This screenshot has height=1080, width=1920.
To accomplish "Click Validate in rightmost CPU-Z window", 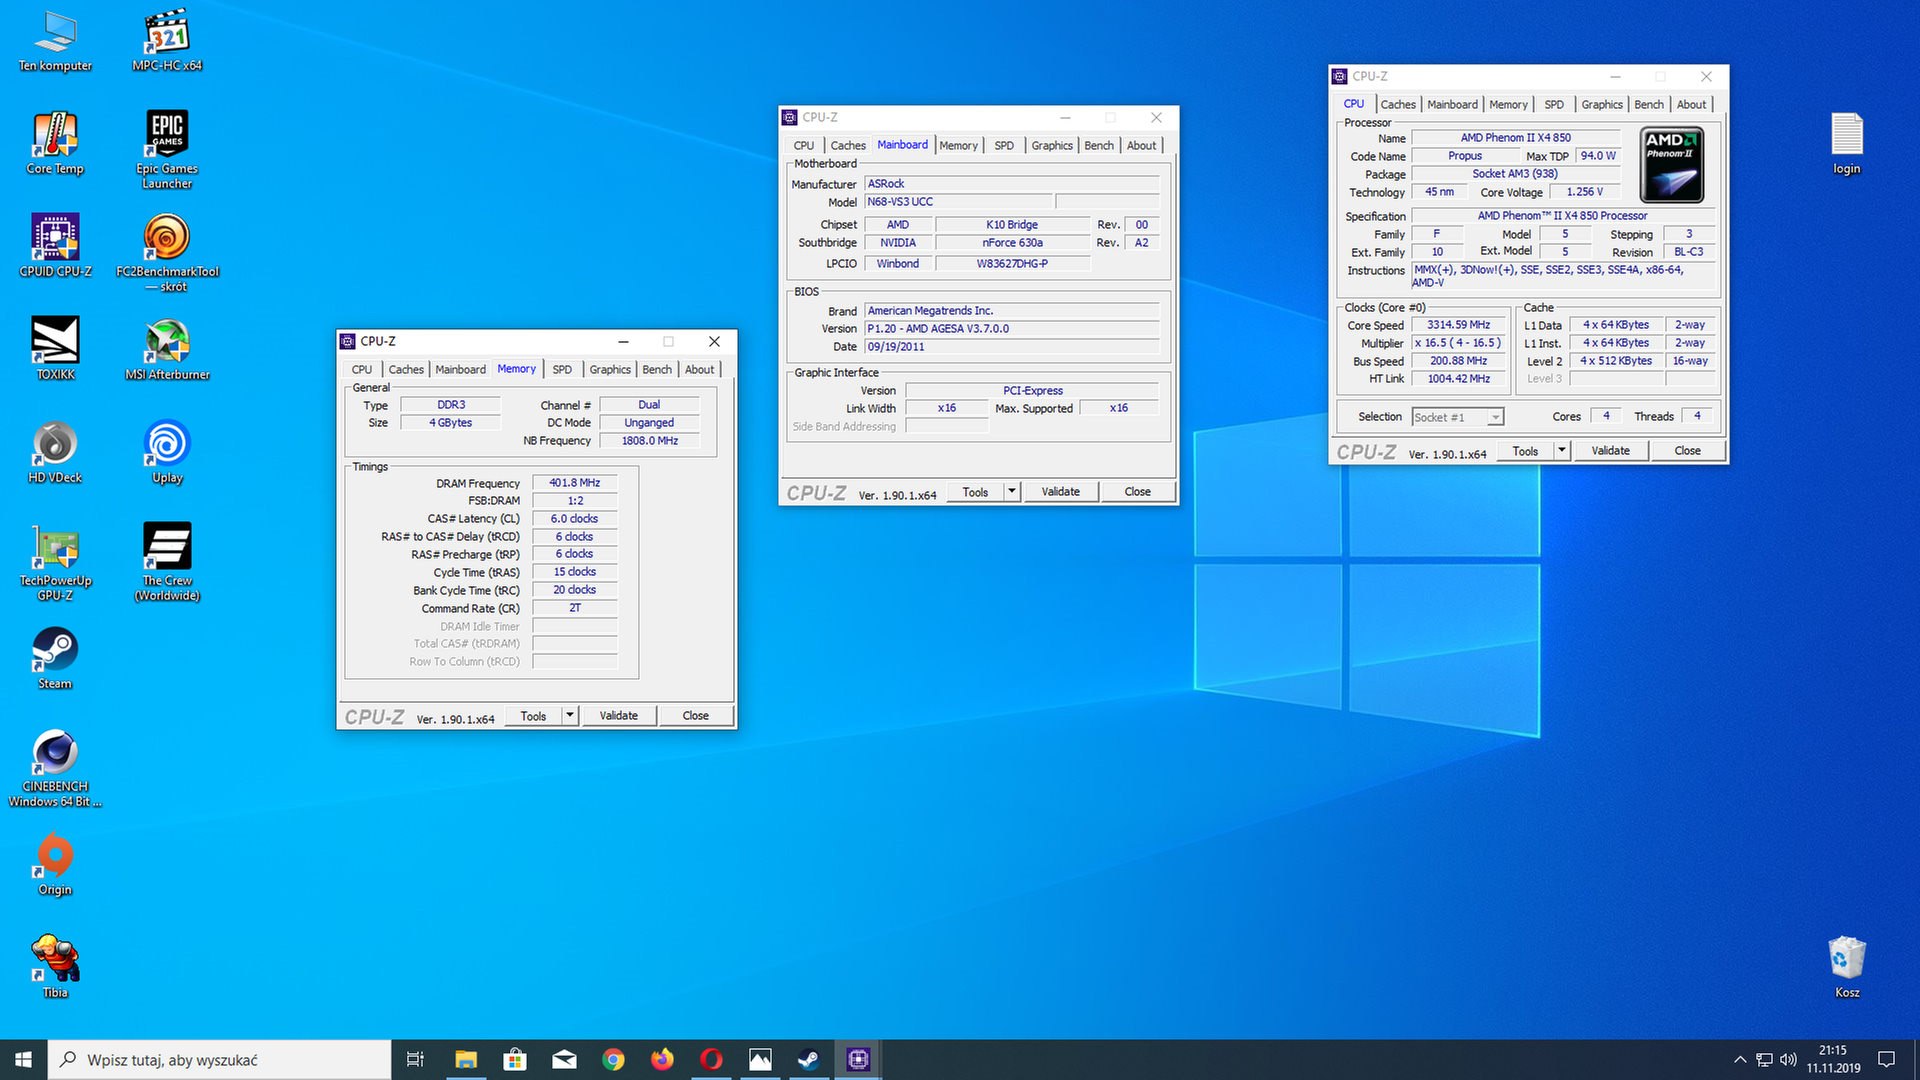I will pyautogui.click(x=1610, y=450).
